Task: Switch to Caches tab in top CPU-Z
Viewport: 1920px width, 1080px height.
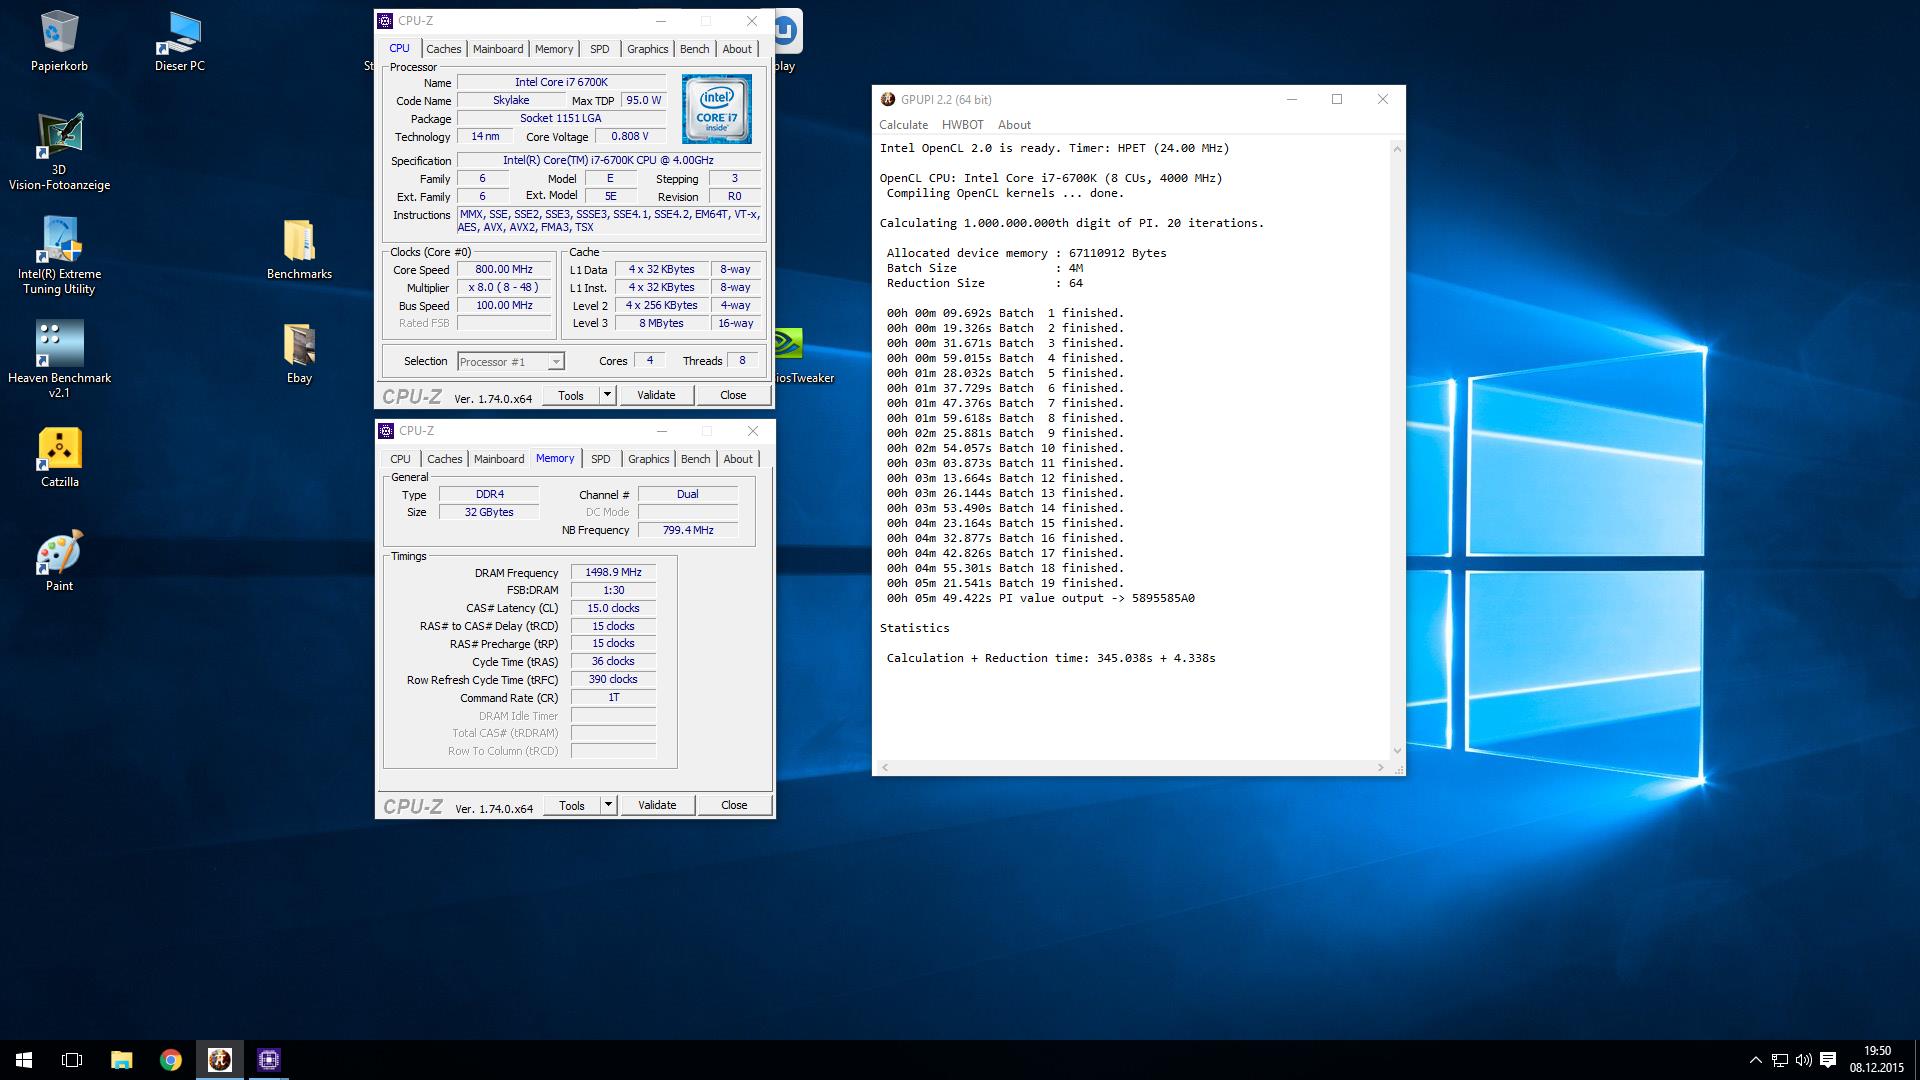Action: pos(443,49)
